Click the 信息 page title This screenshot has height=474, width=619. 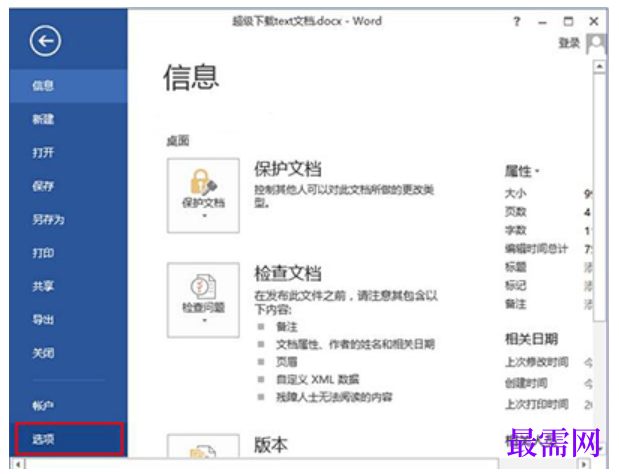(191, 78)
